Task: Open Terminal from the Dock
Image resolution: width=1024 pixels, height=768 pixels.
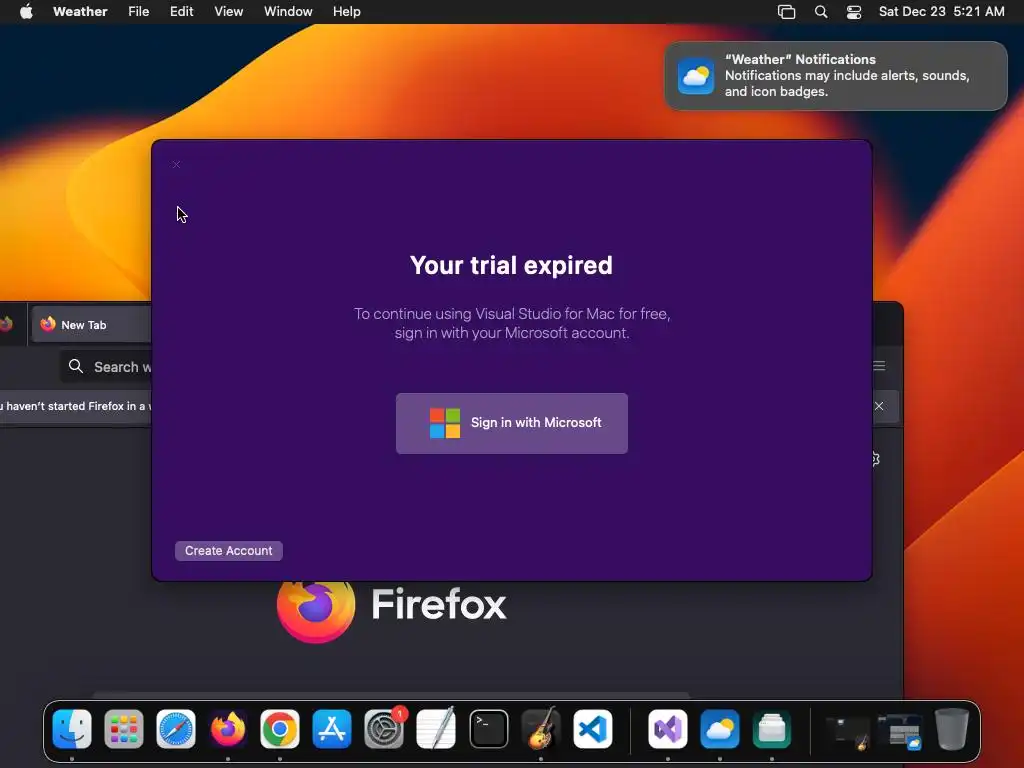Action: tap(488, 729)
